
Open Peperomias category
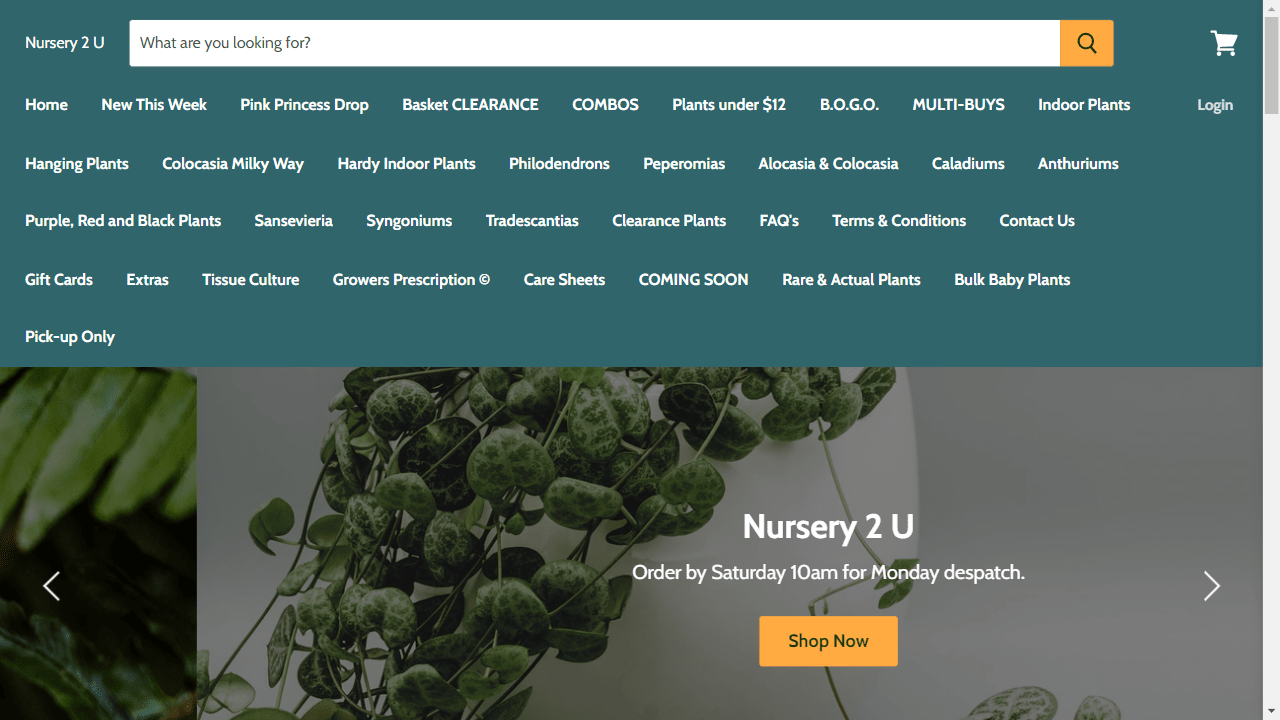684,164
